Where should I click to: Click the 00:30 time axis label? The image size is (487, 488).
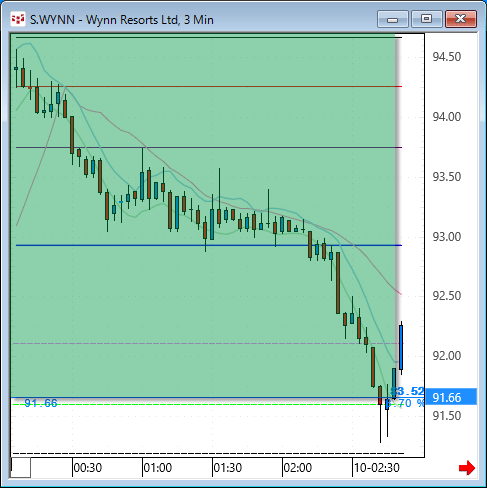point(88,468)
